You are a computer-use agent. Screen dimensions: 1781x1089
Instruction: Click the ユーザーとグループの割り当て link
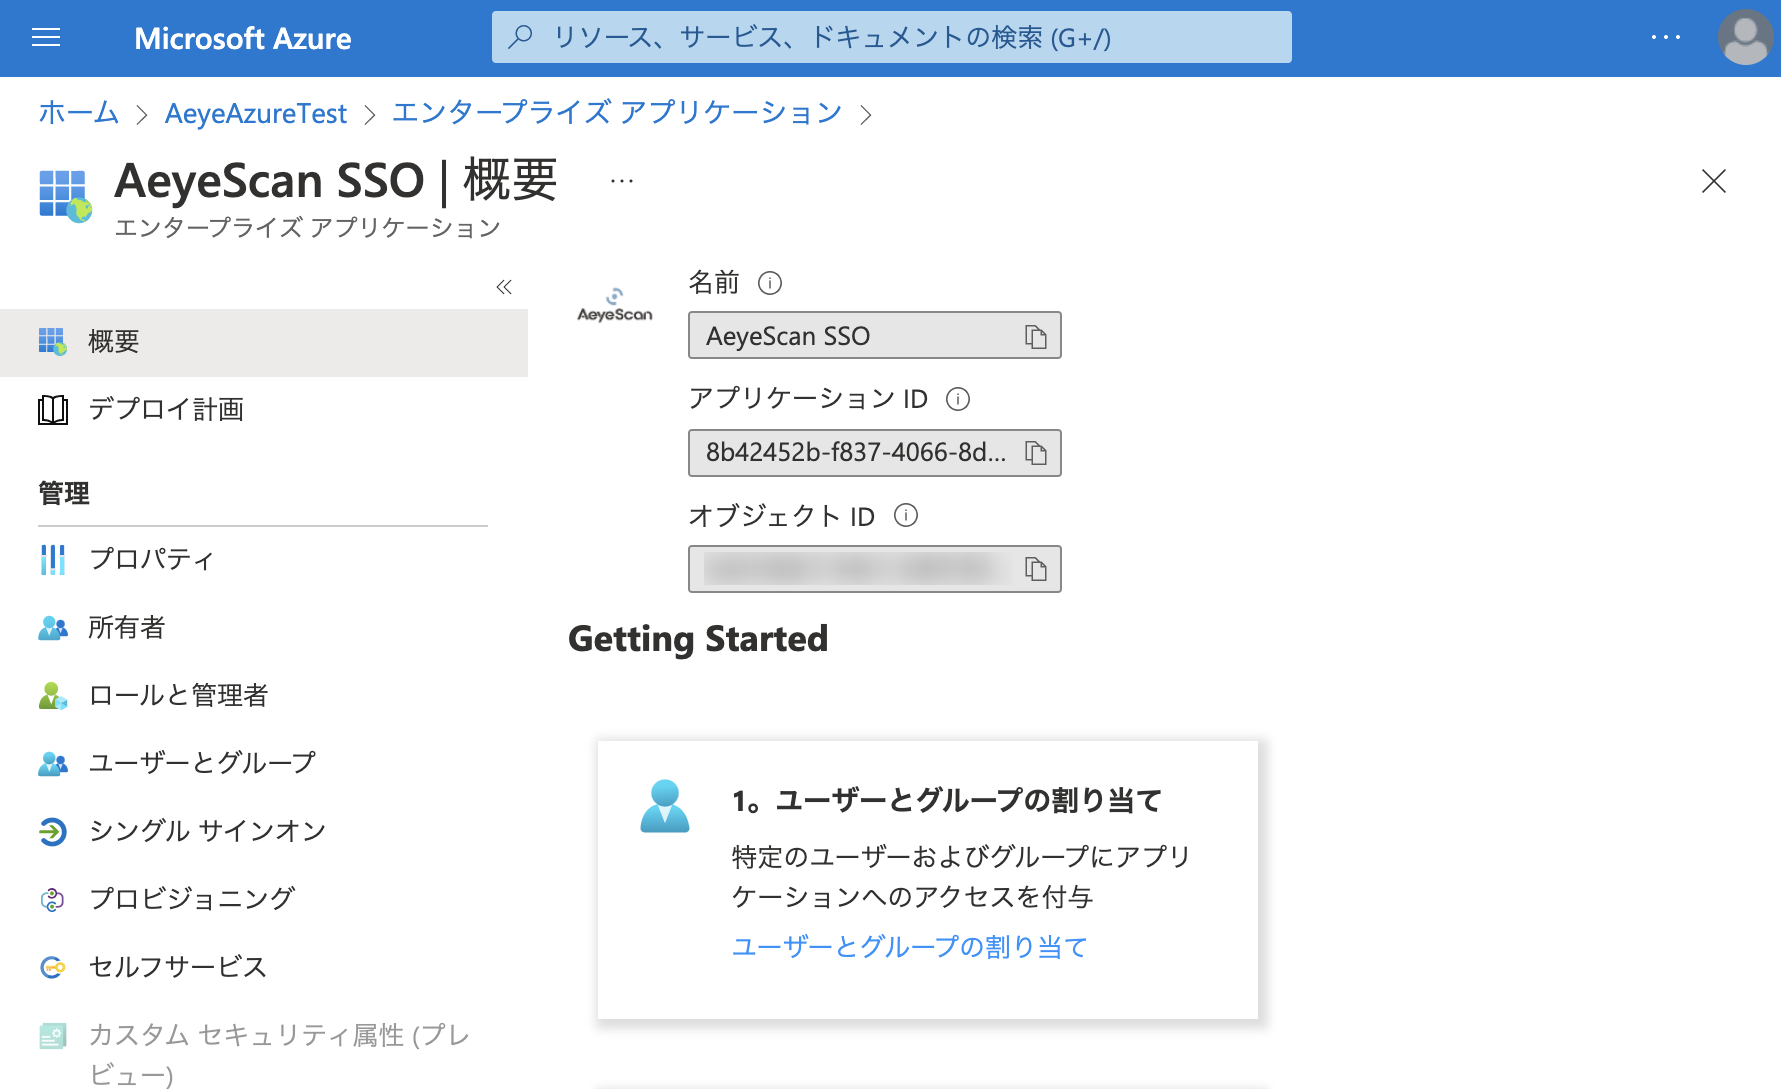point(909,946)
